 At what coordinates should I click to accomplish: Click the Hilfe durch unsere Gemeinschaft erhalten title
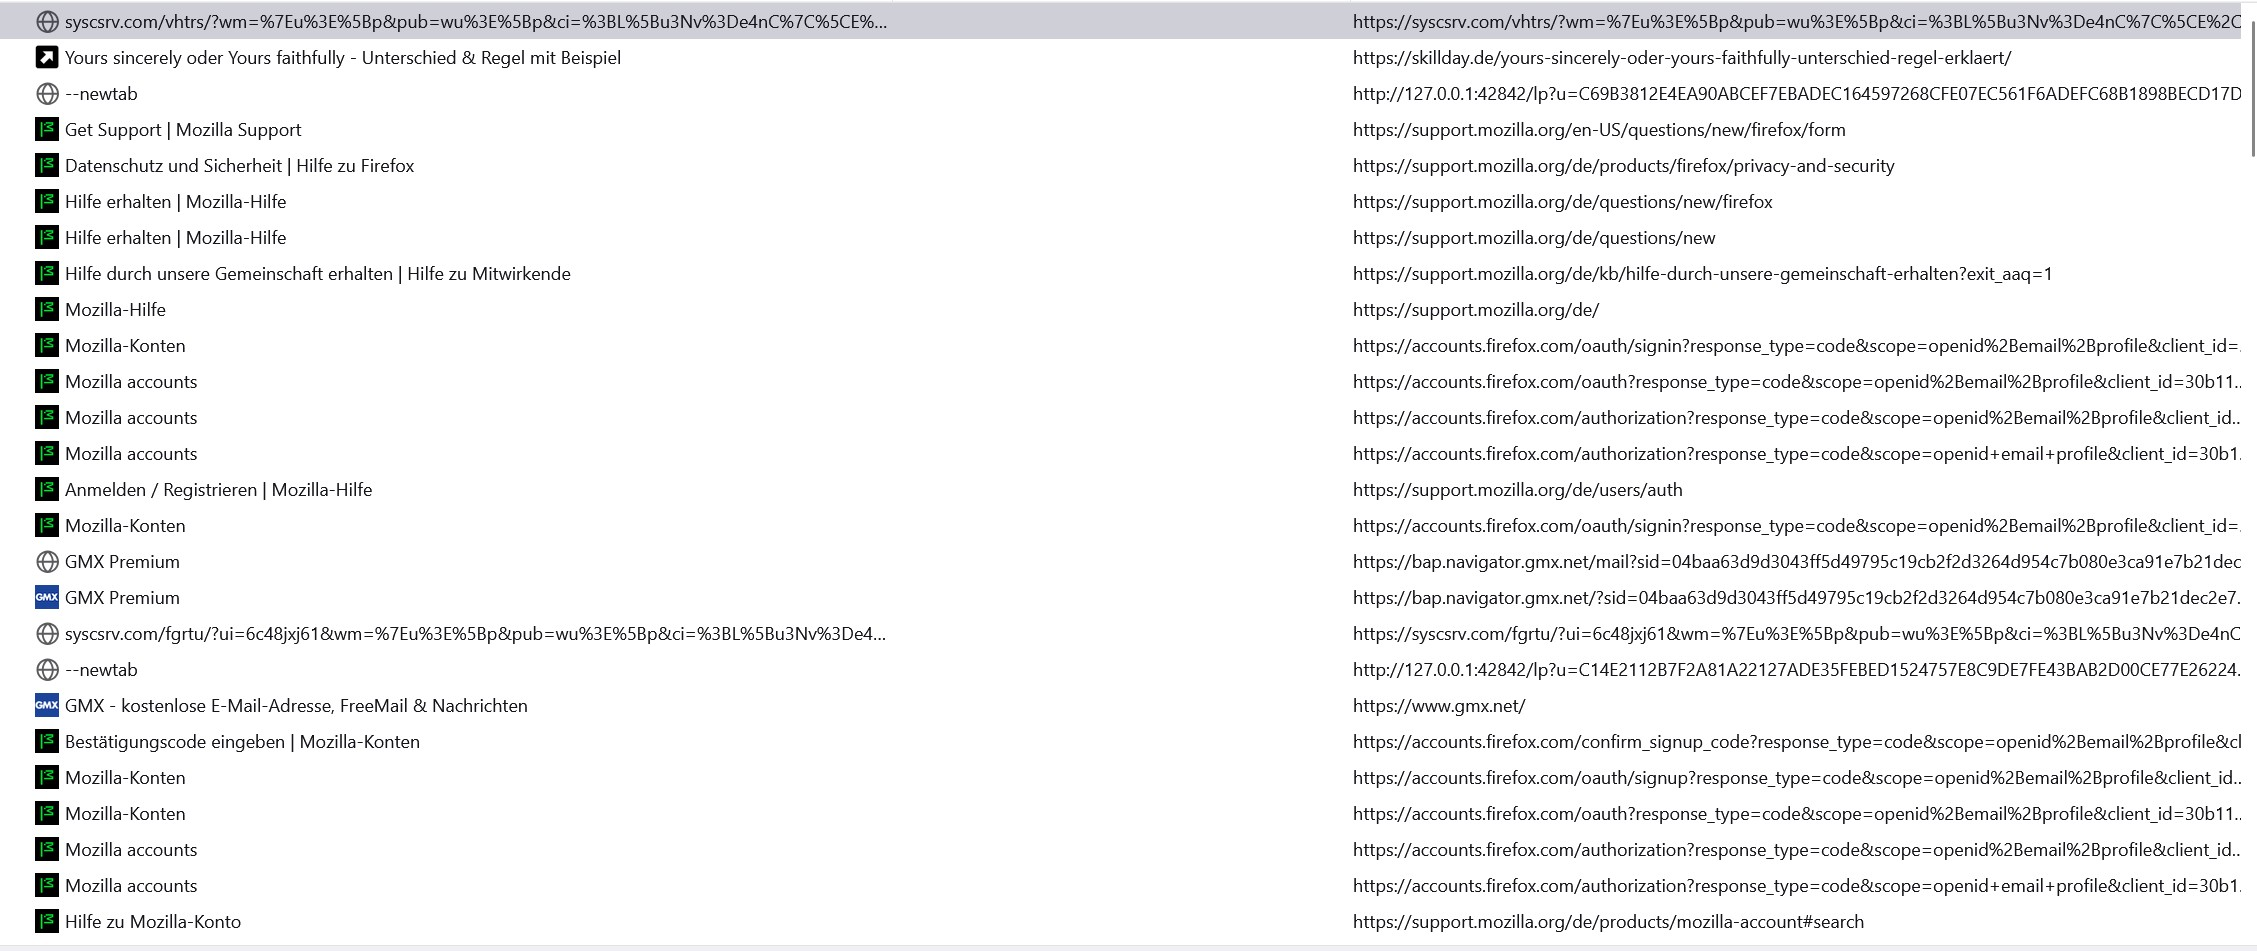coord(318,274)
